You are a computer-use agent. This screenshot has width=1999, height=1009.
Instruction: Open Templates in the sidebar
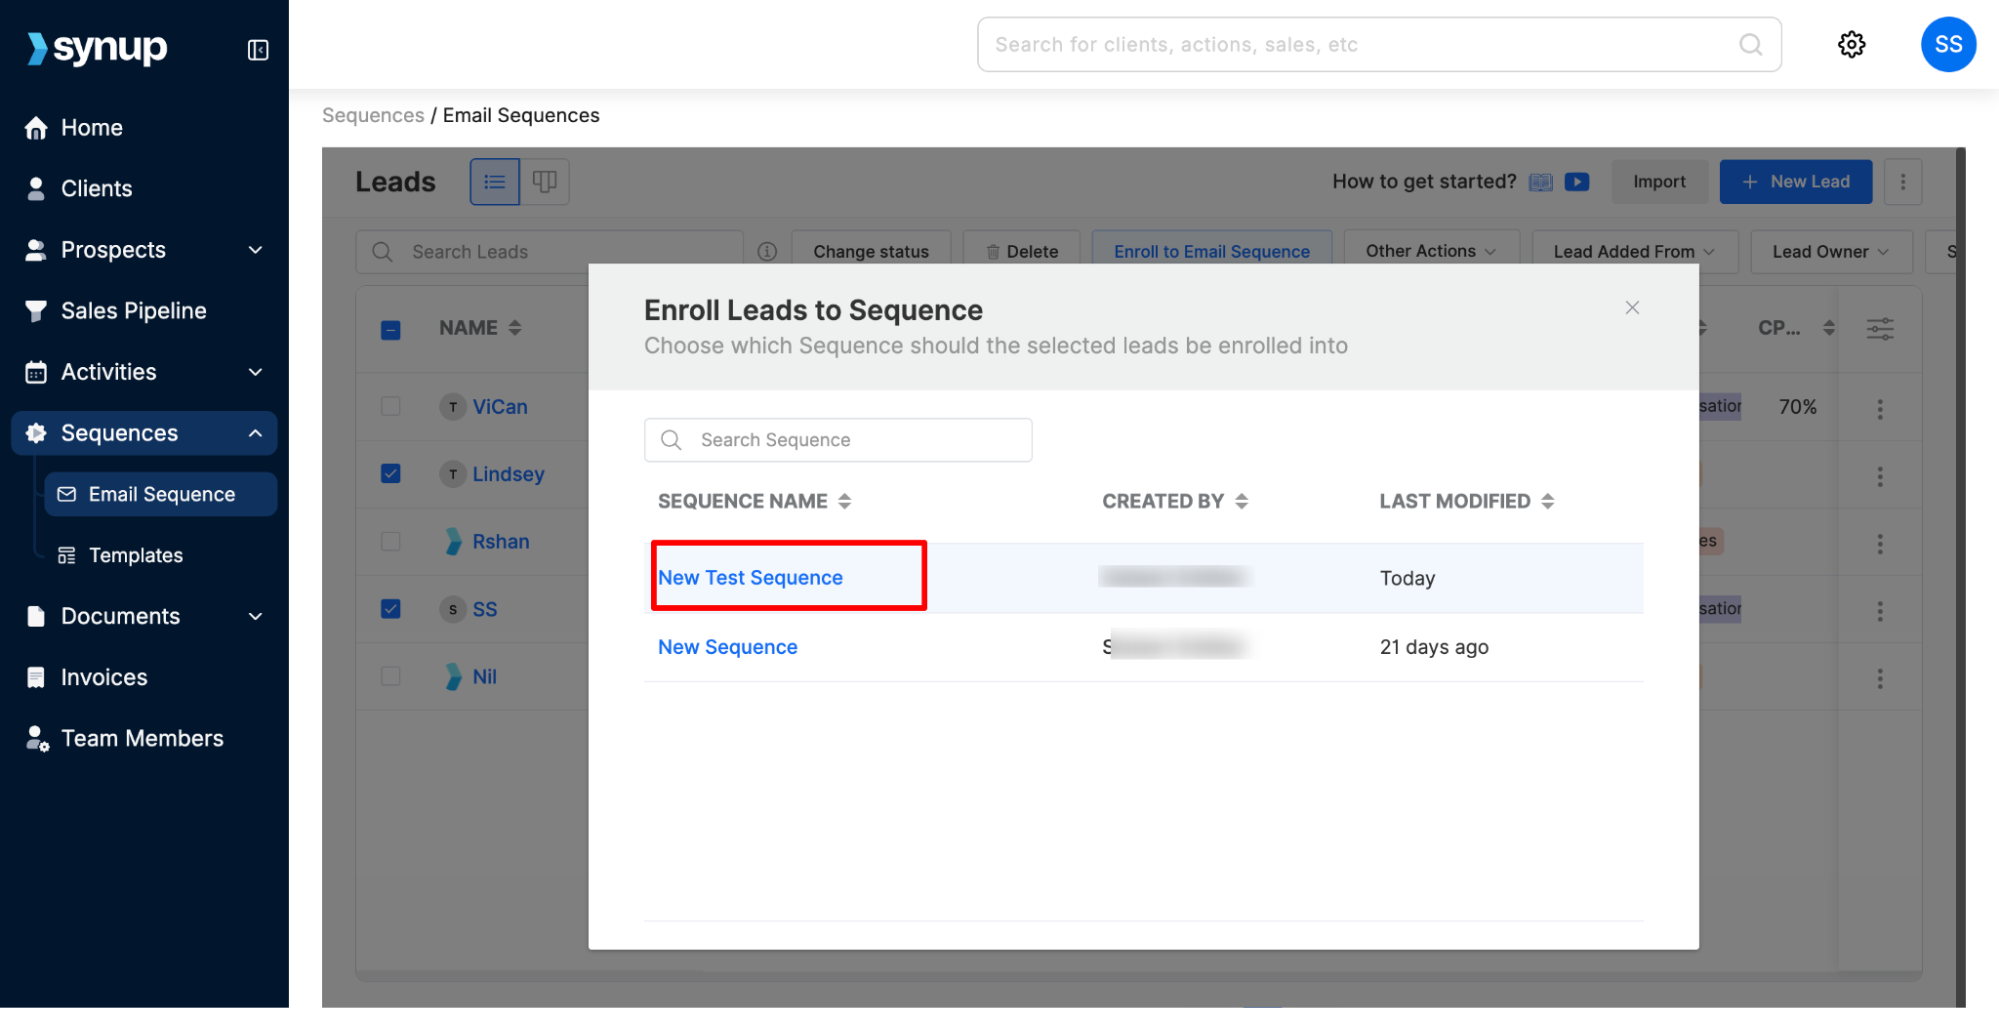[x=136, y=555]
